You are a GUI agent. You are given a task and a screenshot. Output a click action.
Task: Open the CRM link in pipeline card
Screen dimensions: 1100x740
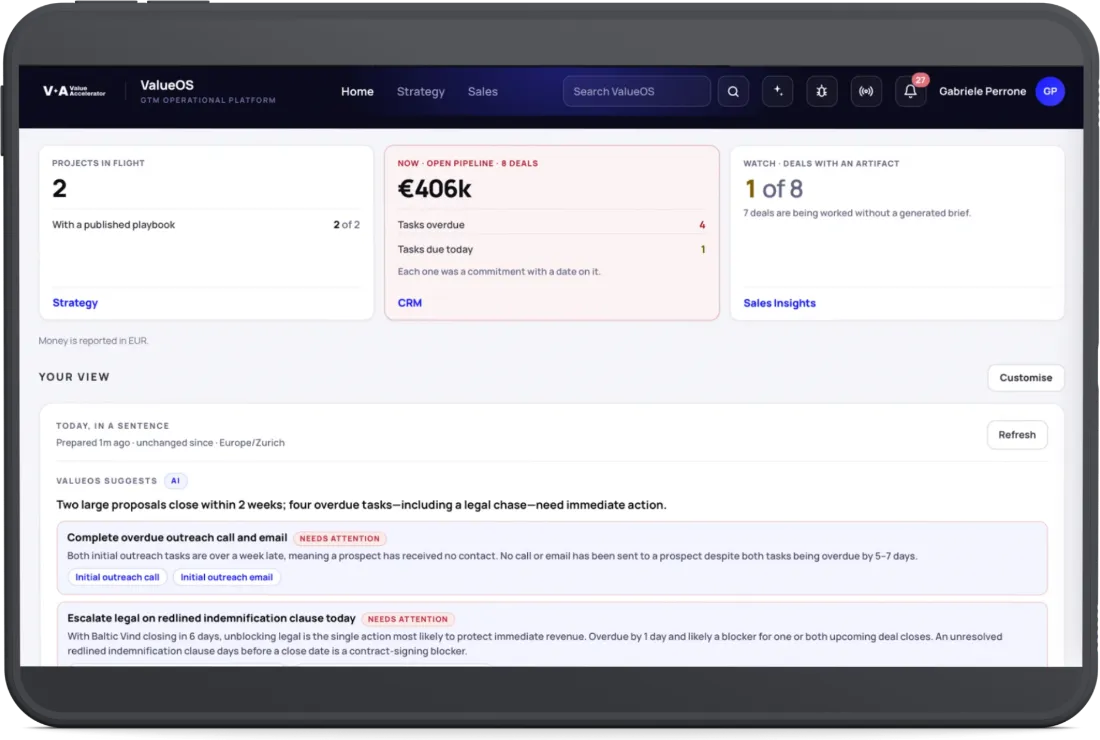coord(410,302)
